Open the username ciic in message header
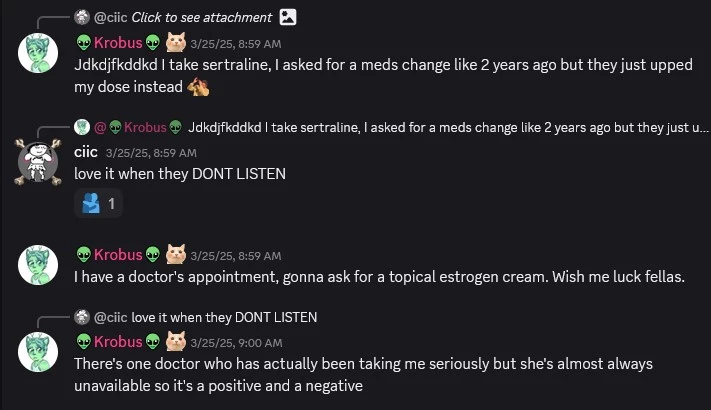Image resolution: width=711 pixels, height=410 pixels. pos(86,151)
